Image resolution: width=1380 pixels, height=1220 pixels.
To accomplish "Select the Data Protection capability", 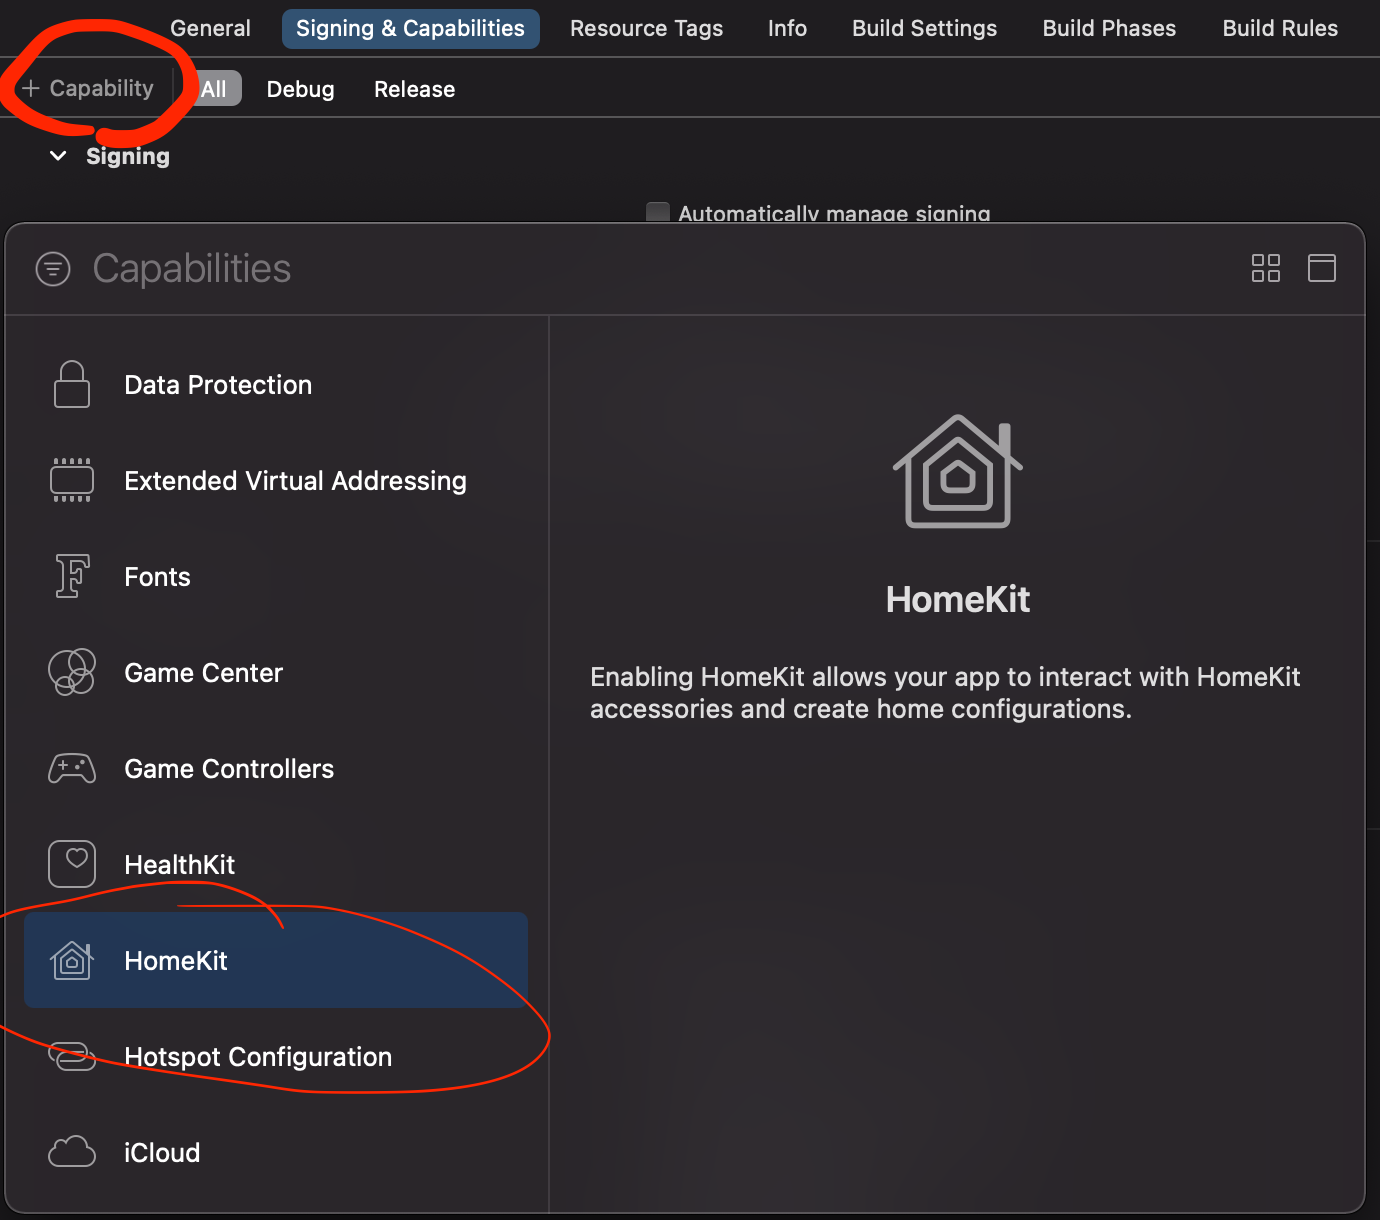I will [x=276, y=385].
